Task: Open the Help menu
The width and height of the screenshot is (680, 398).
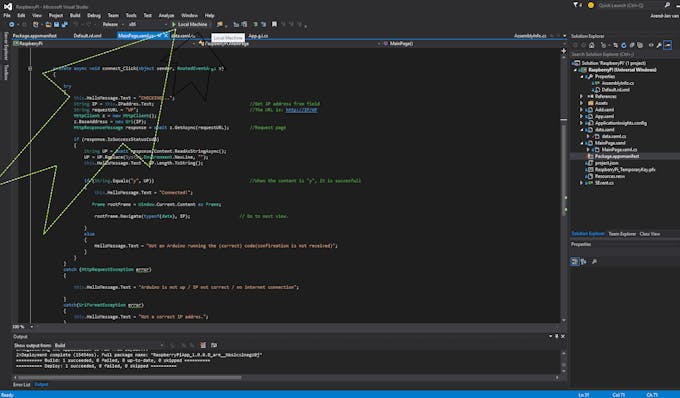Action: point(209,15)
